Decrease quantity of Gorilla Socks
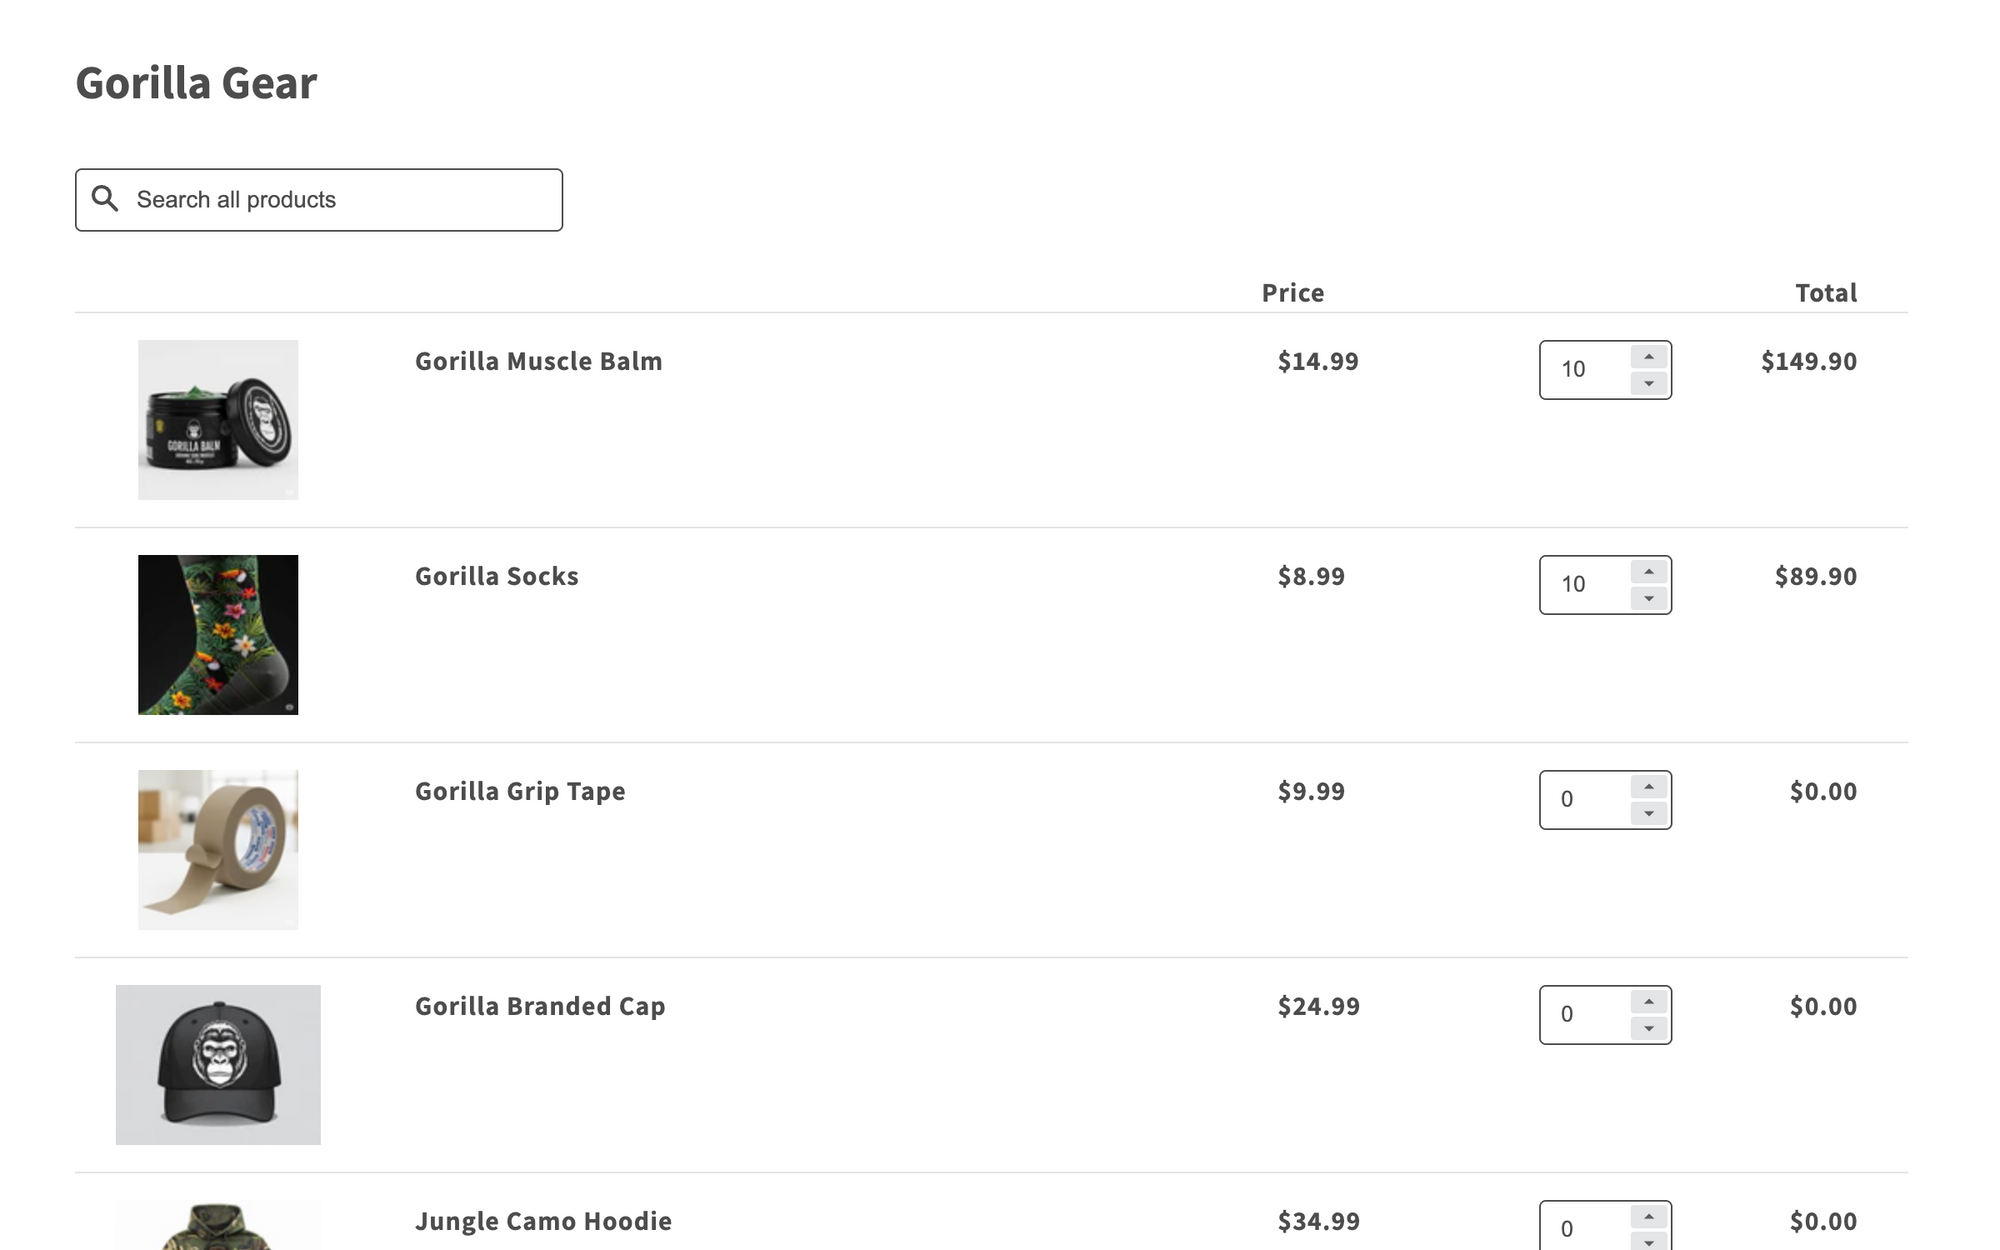Image resolution: width=2000 pixels, height=1250 pixels. [1650, 599]
